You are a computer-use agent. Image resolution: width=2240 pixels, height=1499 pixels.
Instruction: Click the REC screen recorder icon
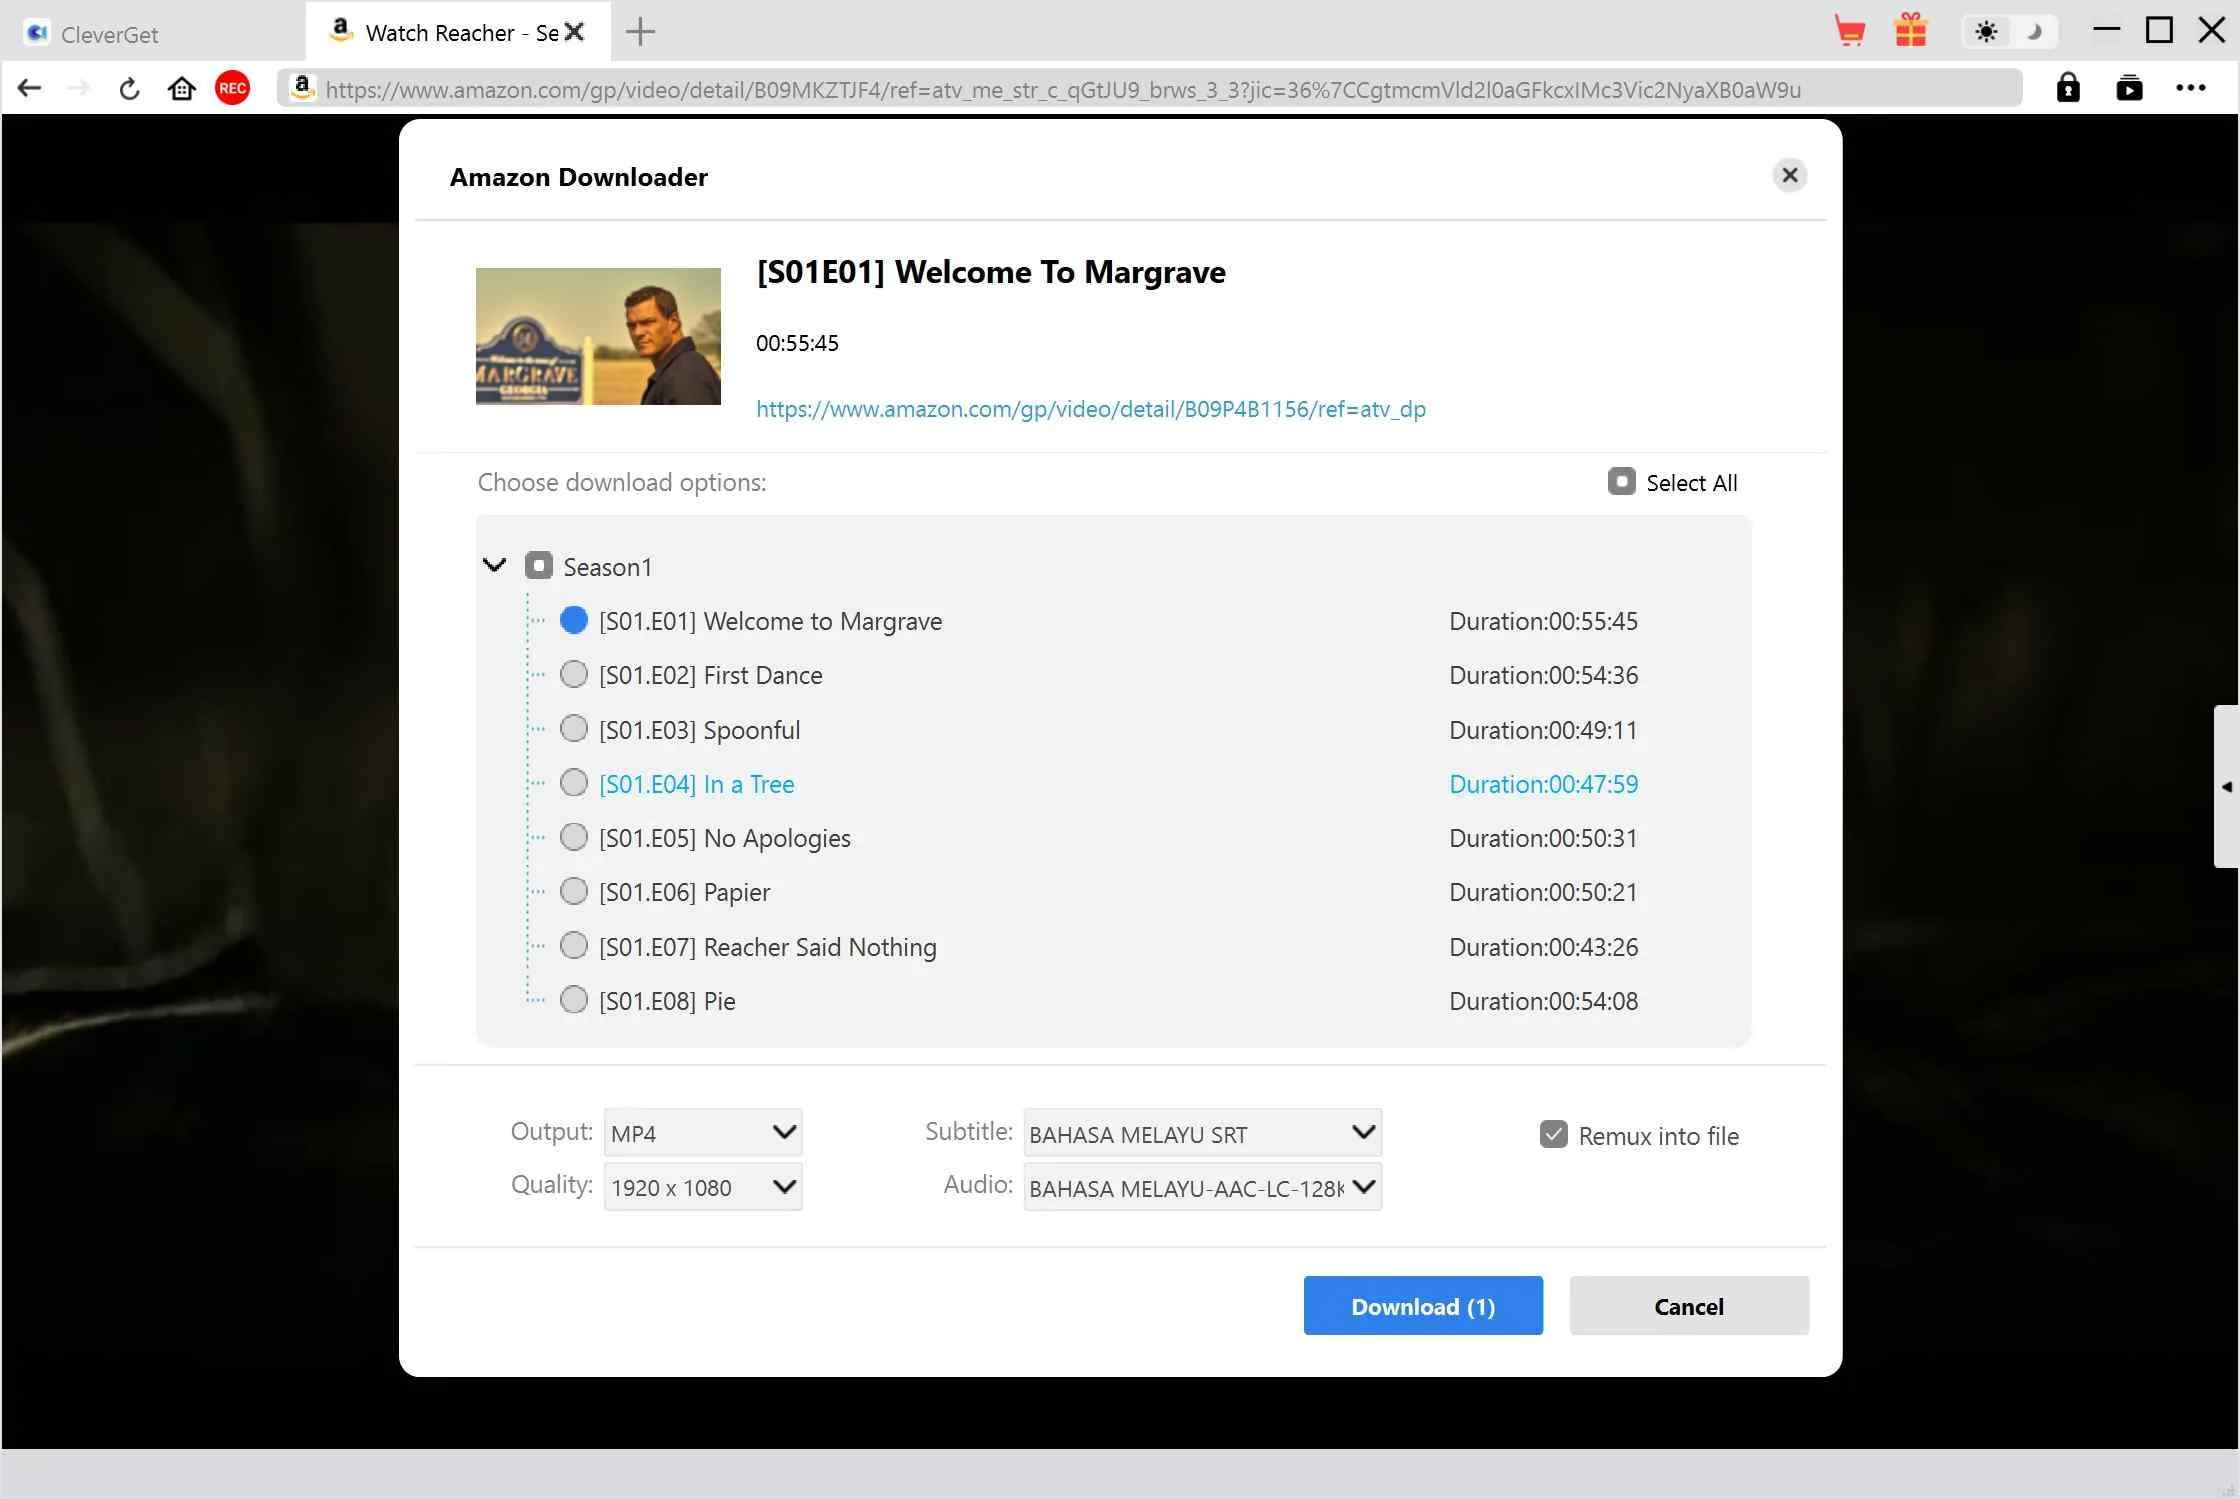pyautogui.click(x=232, y=88)
